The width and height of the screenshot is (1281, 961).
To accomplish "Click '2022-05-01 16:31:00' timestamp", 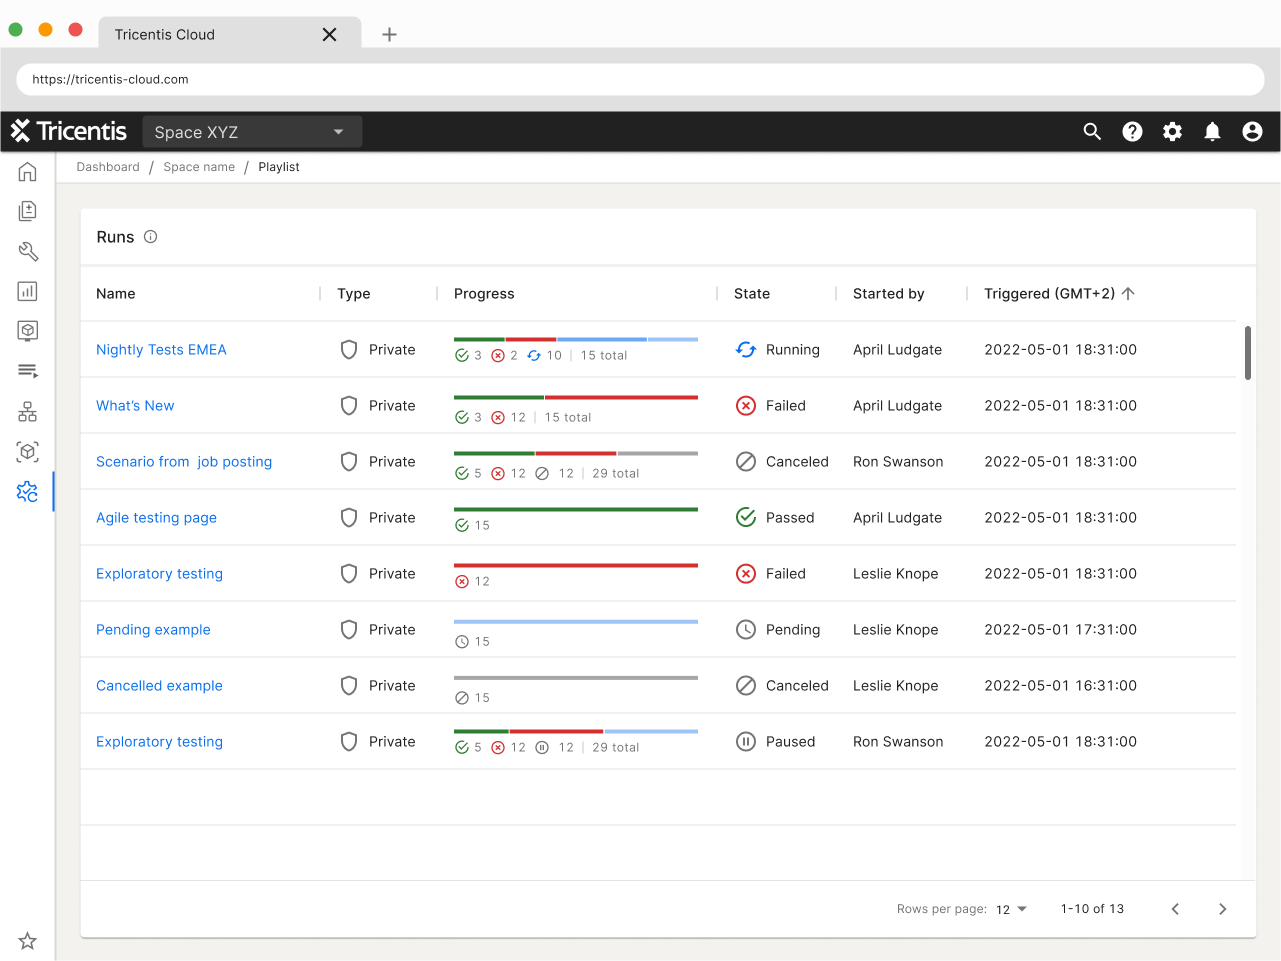I will click(1060, 685).
